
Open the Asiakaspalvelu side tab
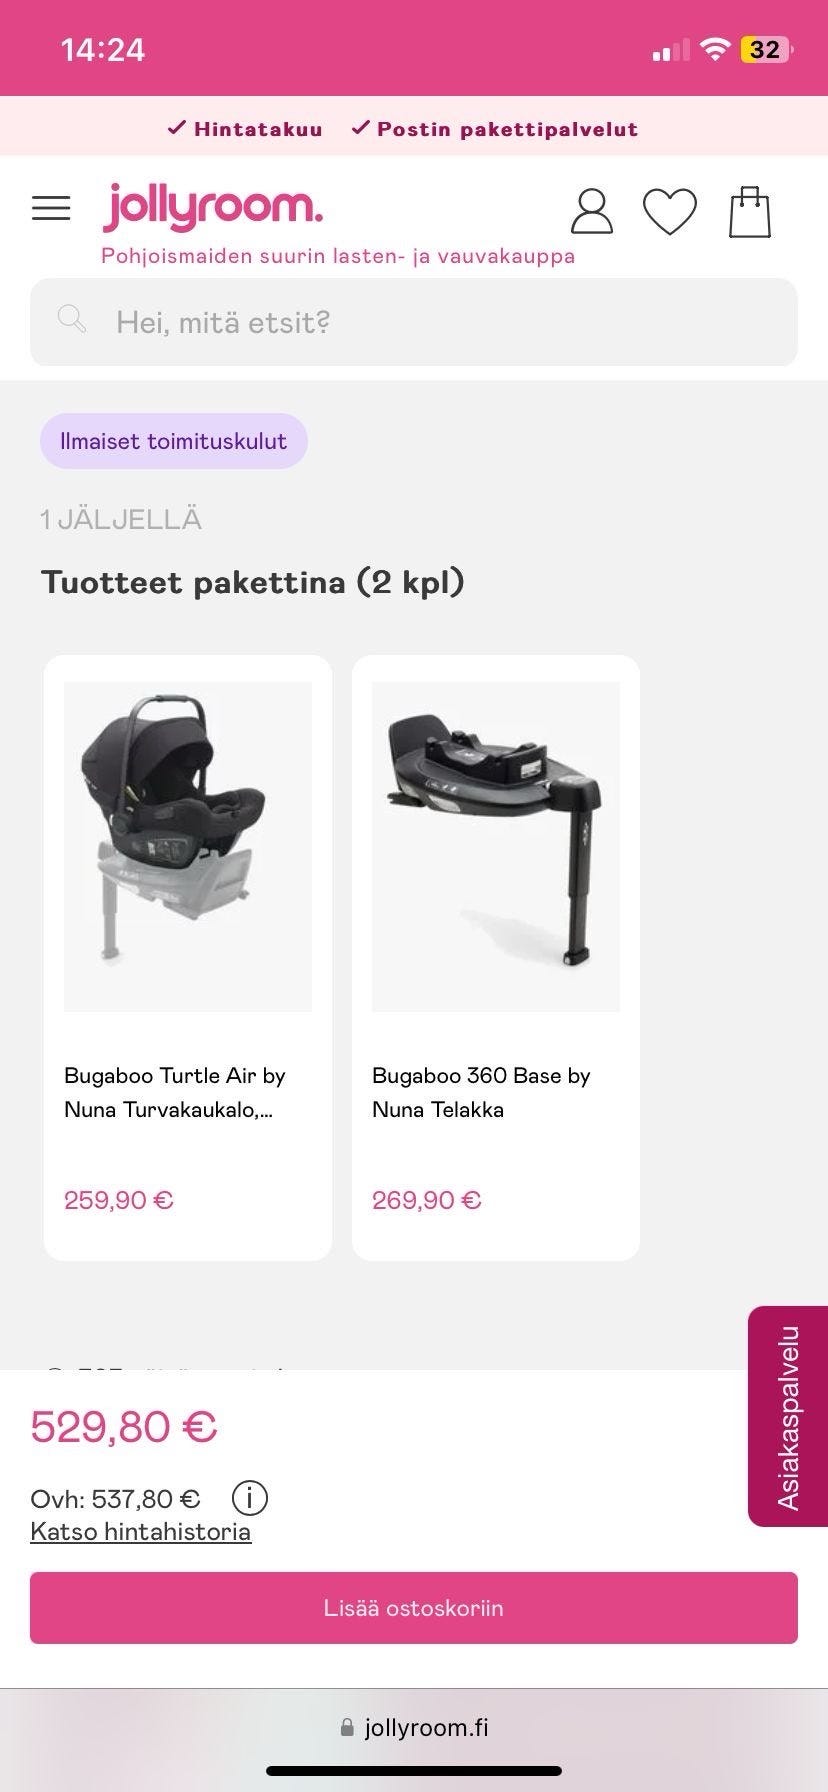coord(788,1416)
